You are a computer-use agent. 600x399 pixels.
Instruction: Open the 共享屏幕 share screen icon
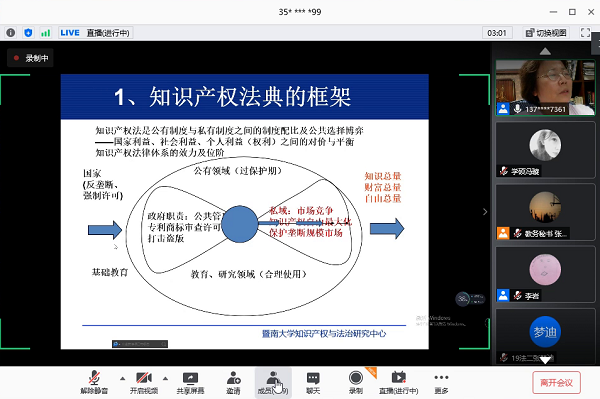click(190, 383)
